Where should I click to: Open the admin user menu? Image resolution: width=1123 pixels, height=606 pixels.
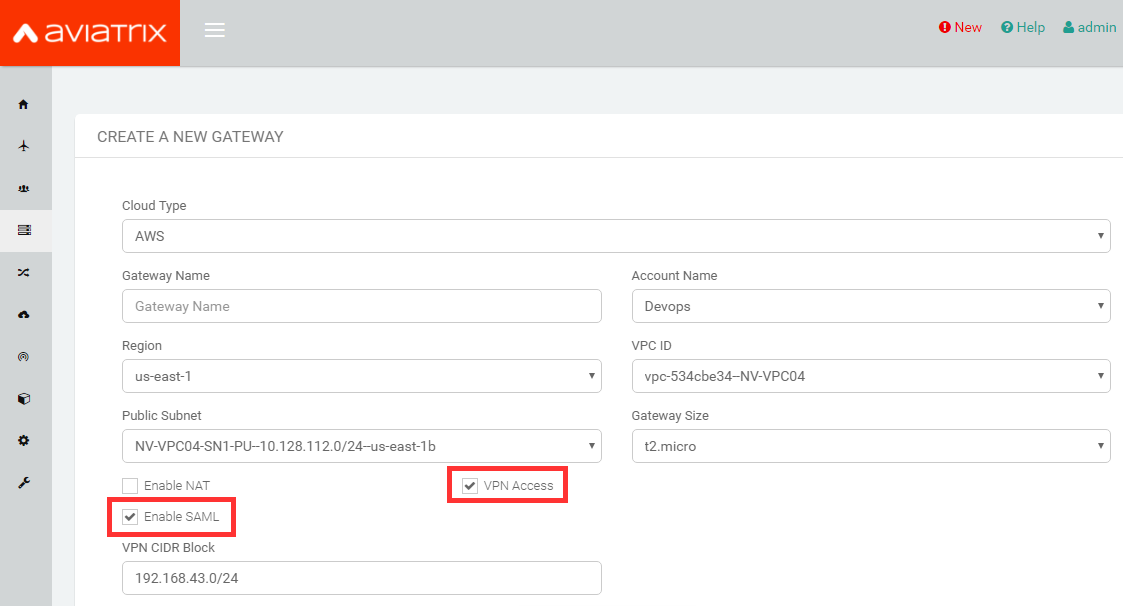tap(1089, 28)
